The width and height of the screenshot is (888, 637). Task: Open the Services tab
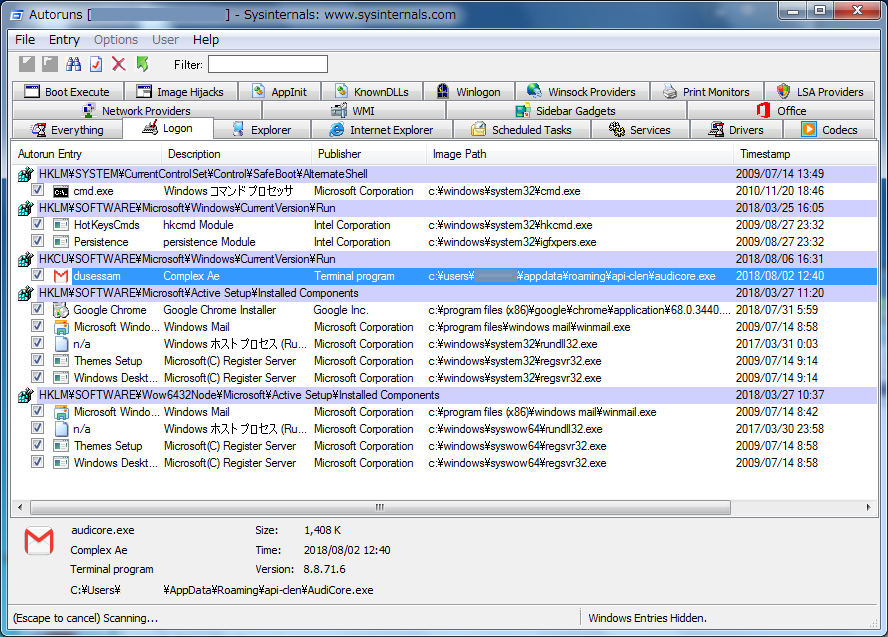coord(640,130)
